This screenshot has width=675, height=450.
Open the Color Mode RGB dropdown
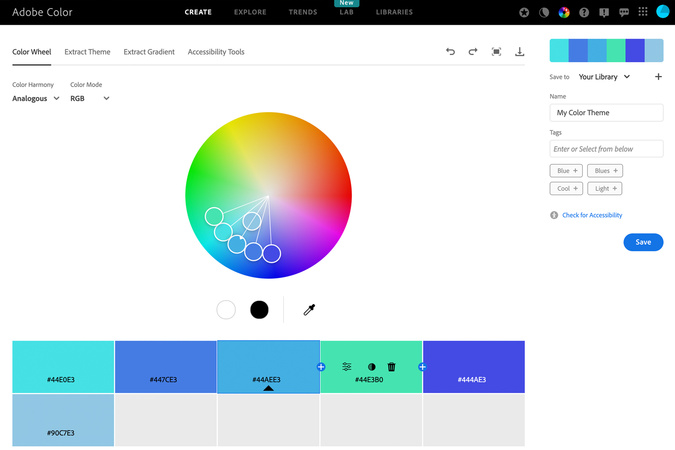tap(90, 98)
